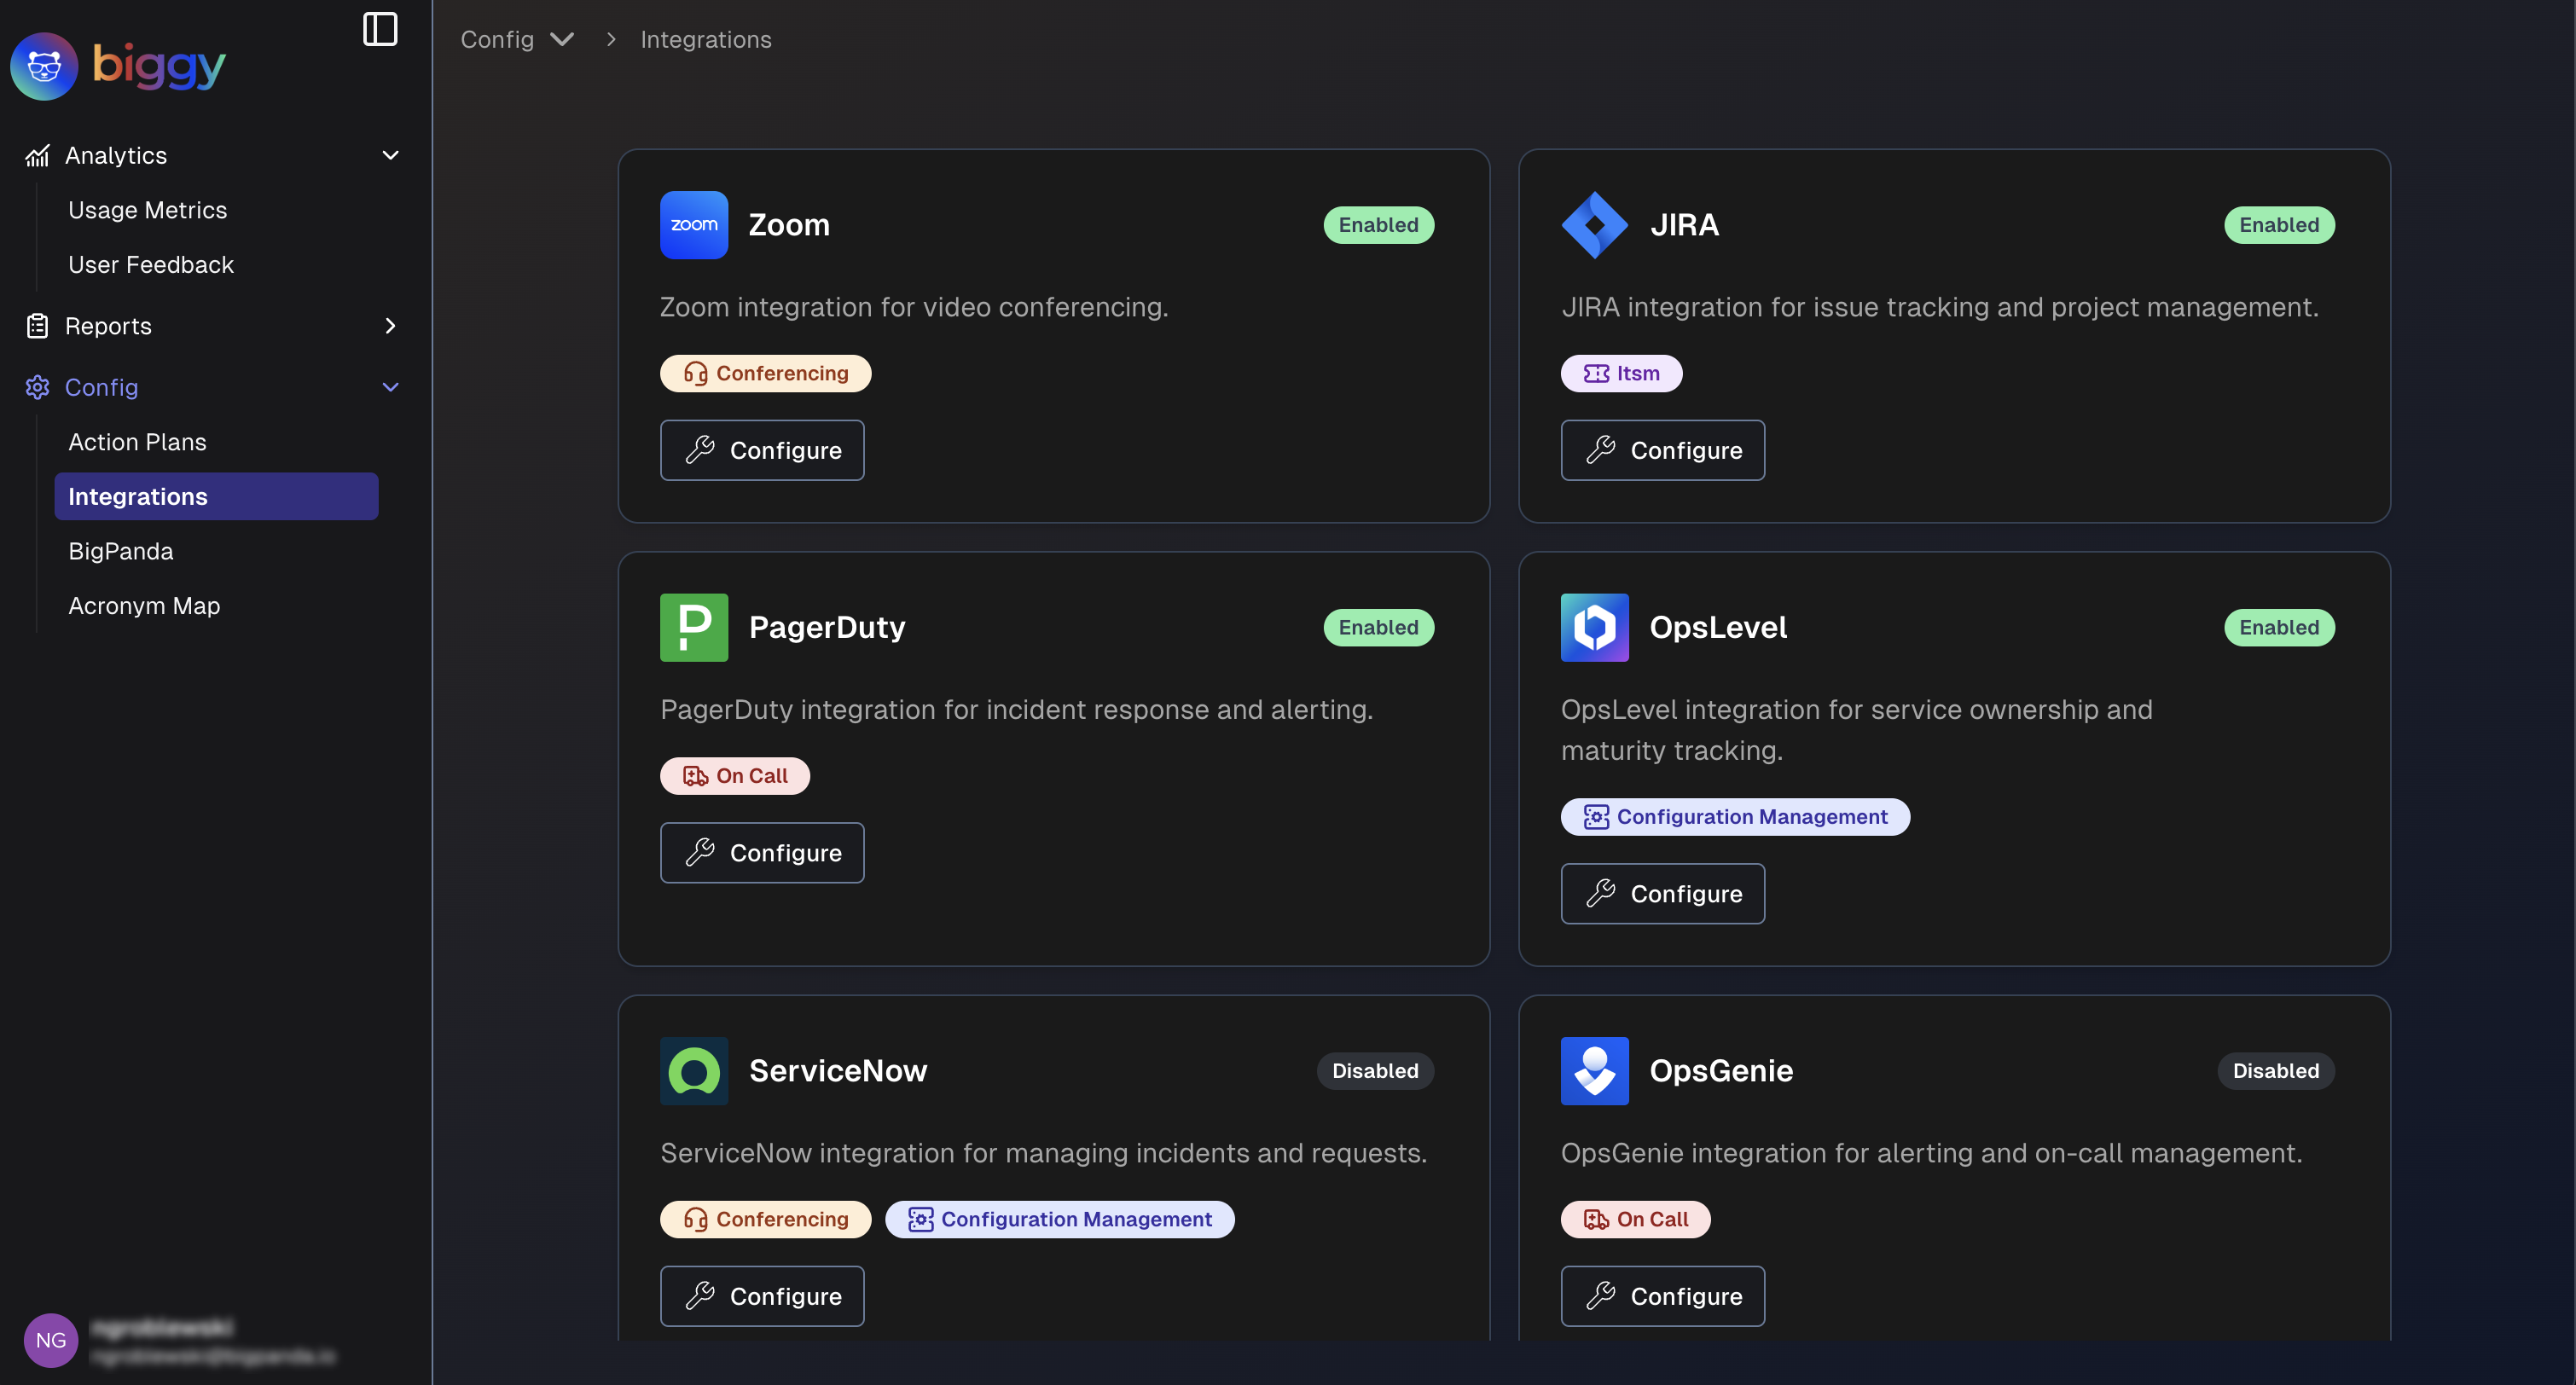The height and width of the screenshot is (1385, 2576).
Task: Toggle the ServiceNow Disabled status badge
Action: pos(1375,1069)
